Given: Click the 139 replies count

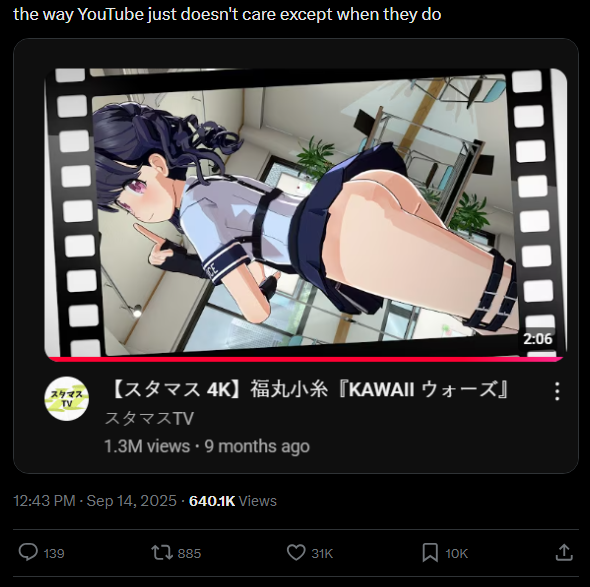Looking at the screenshot, I should pos(54,553).
